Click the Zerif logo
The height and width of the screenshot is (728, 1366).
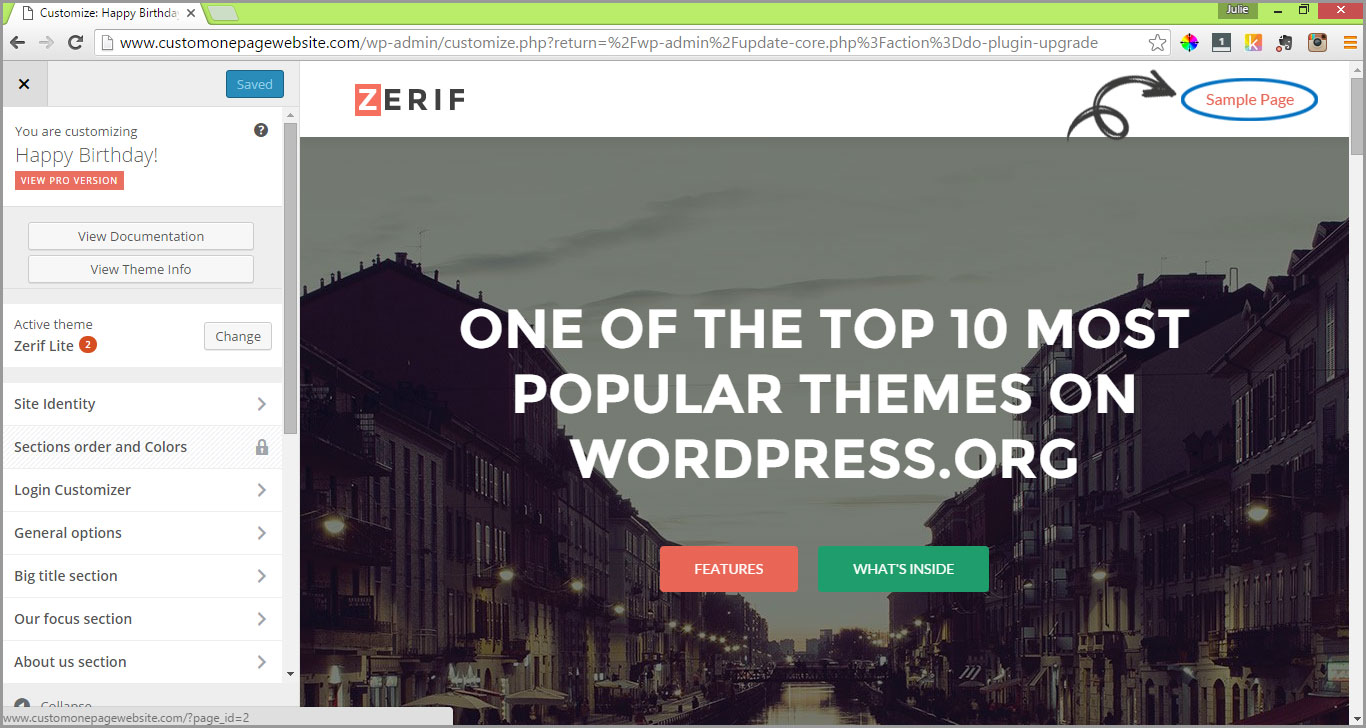point(410,99)
